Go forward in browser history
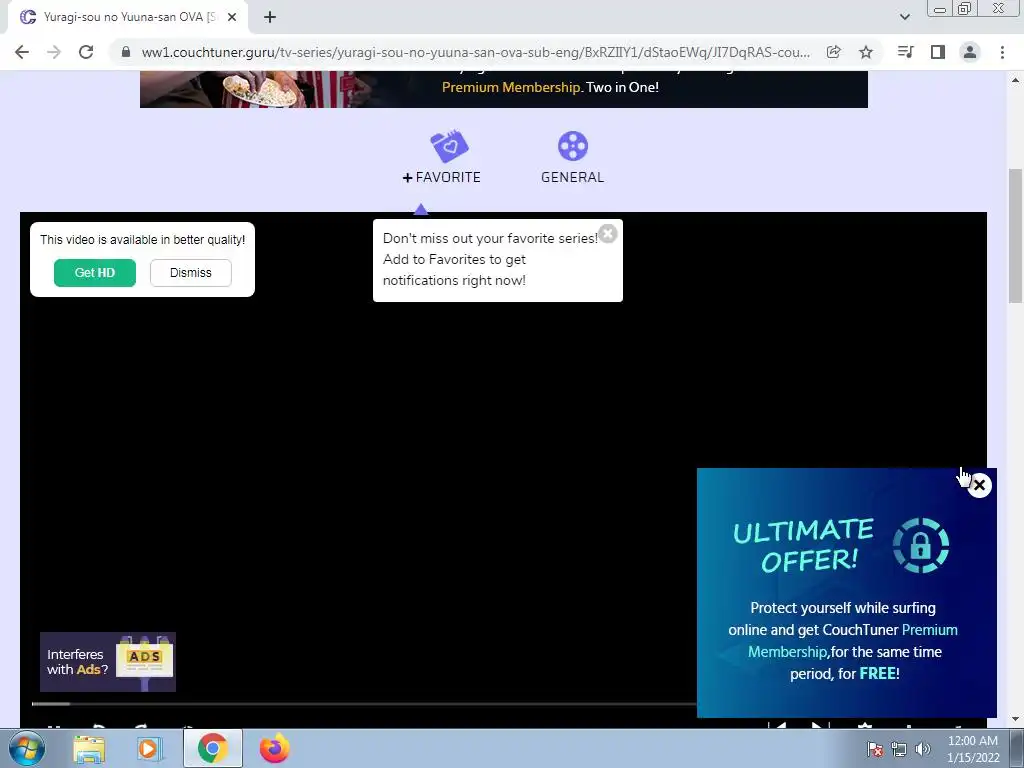The width and height of the screenshot is (1024, 768). (54, 52)
